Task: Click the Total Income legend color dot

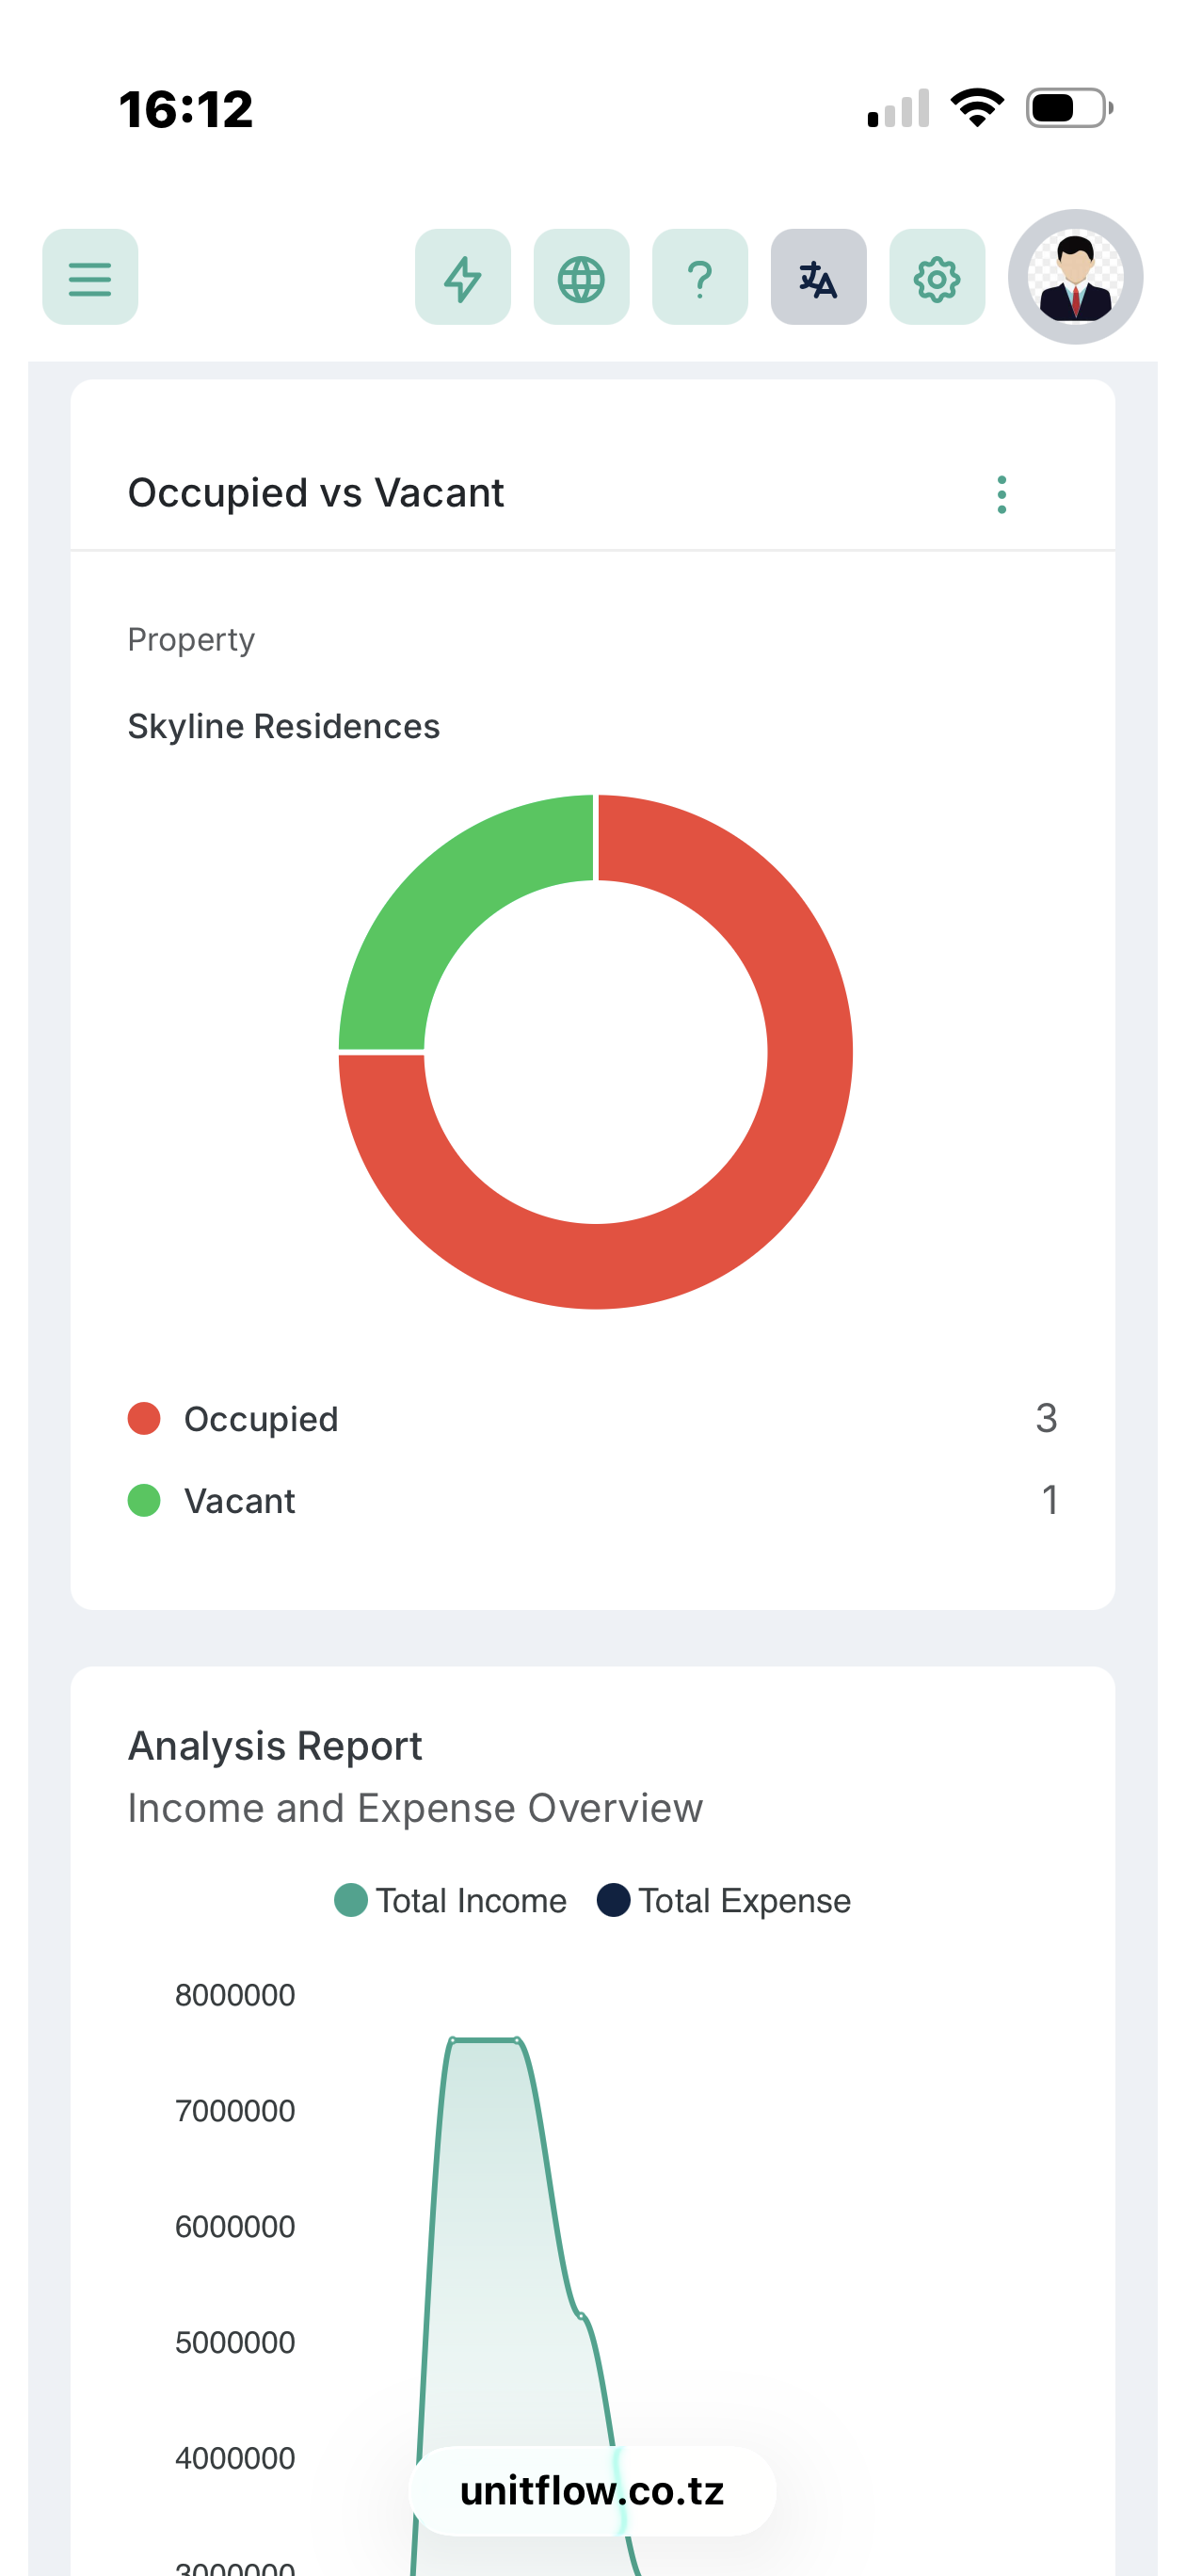Action: 351,1901
